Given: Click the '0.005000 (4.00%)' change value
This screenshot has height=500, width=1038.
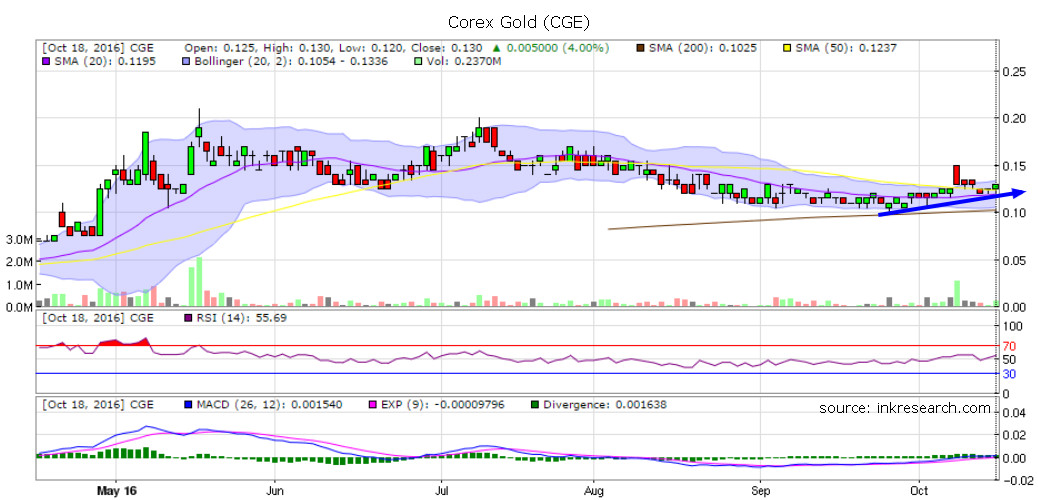Looking at the screenshot, I should [x=558, y=48].
